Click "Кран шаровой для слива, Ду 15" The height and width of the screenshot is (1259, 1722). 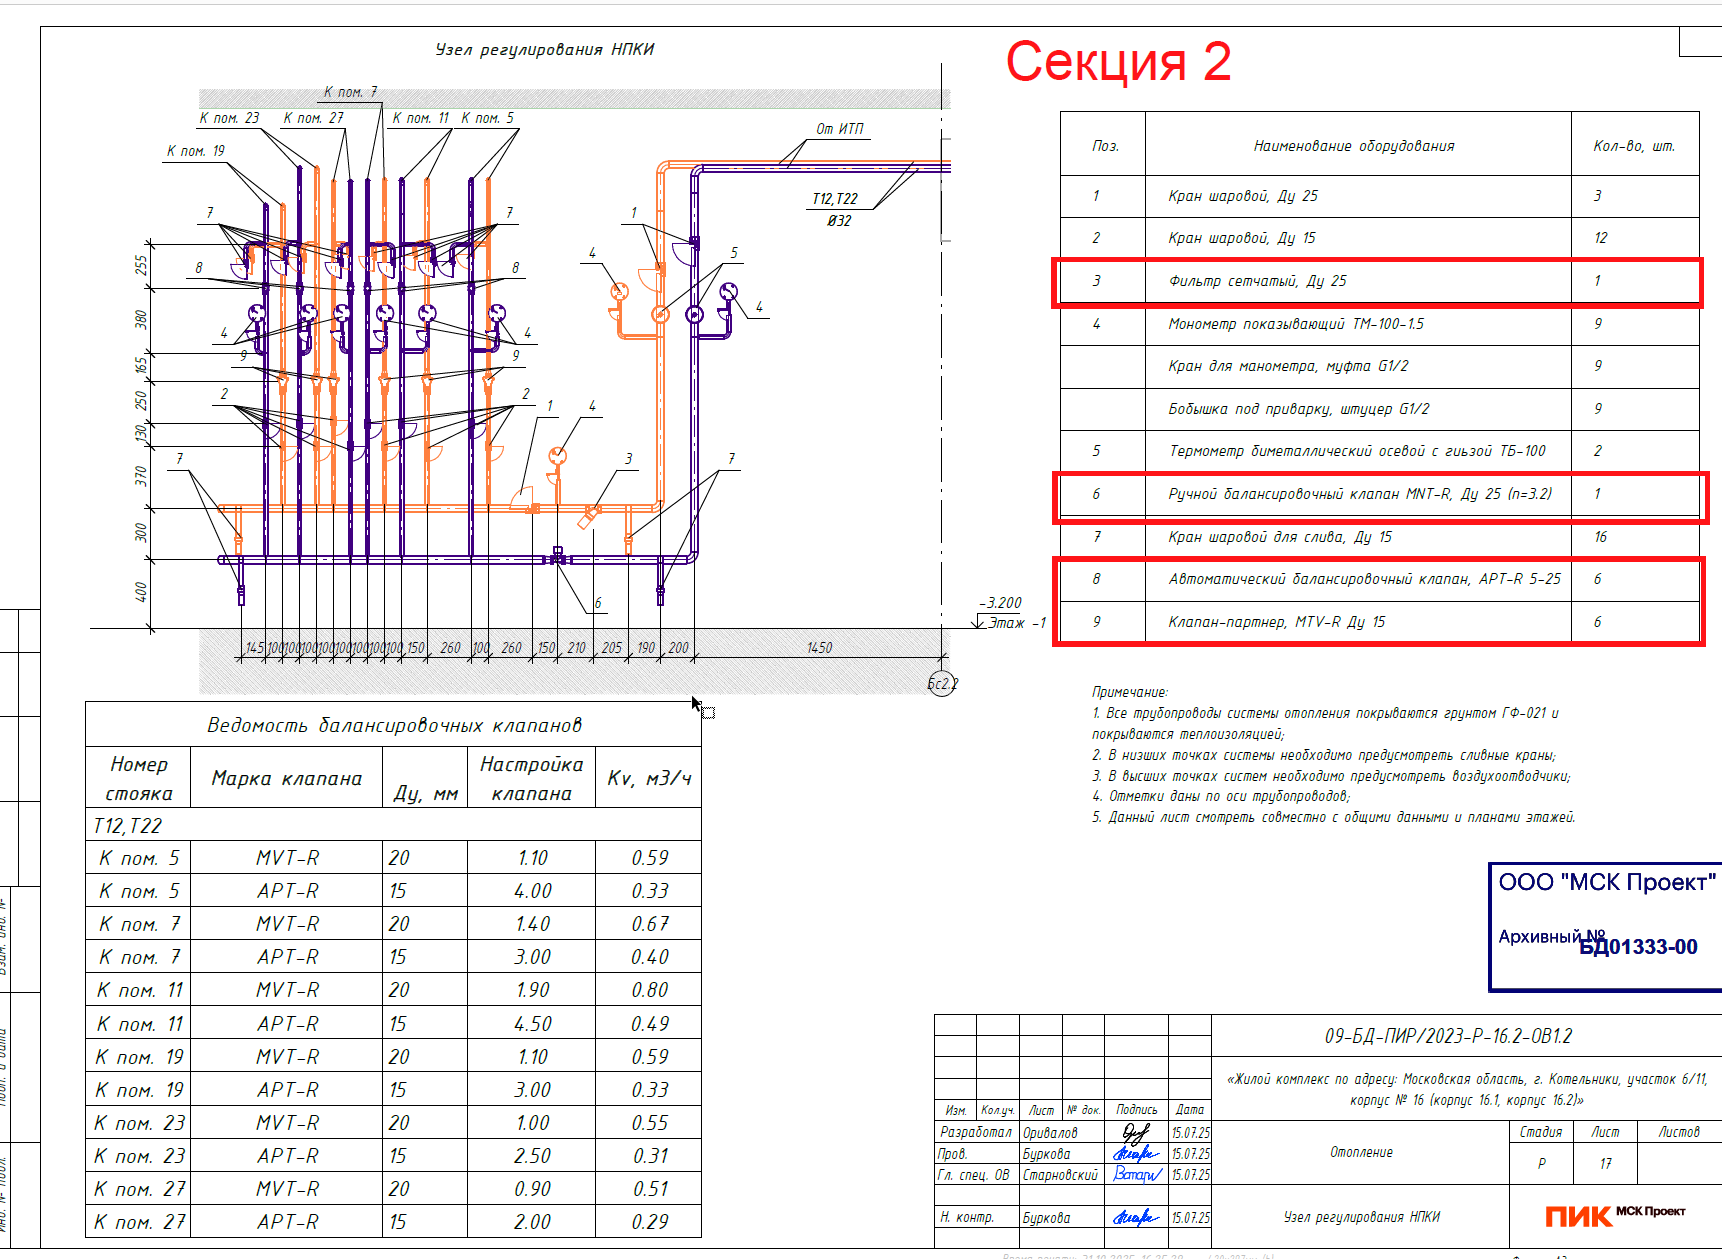click(x=1280, y=537)
